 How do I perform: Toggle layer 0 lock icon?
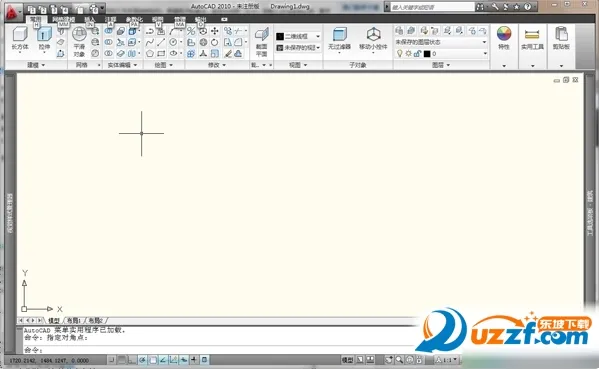[417, 53]
